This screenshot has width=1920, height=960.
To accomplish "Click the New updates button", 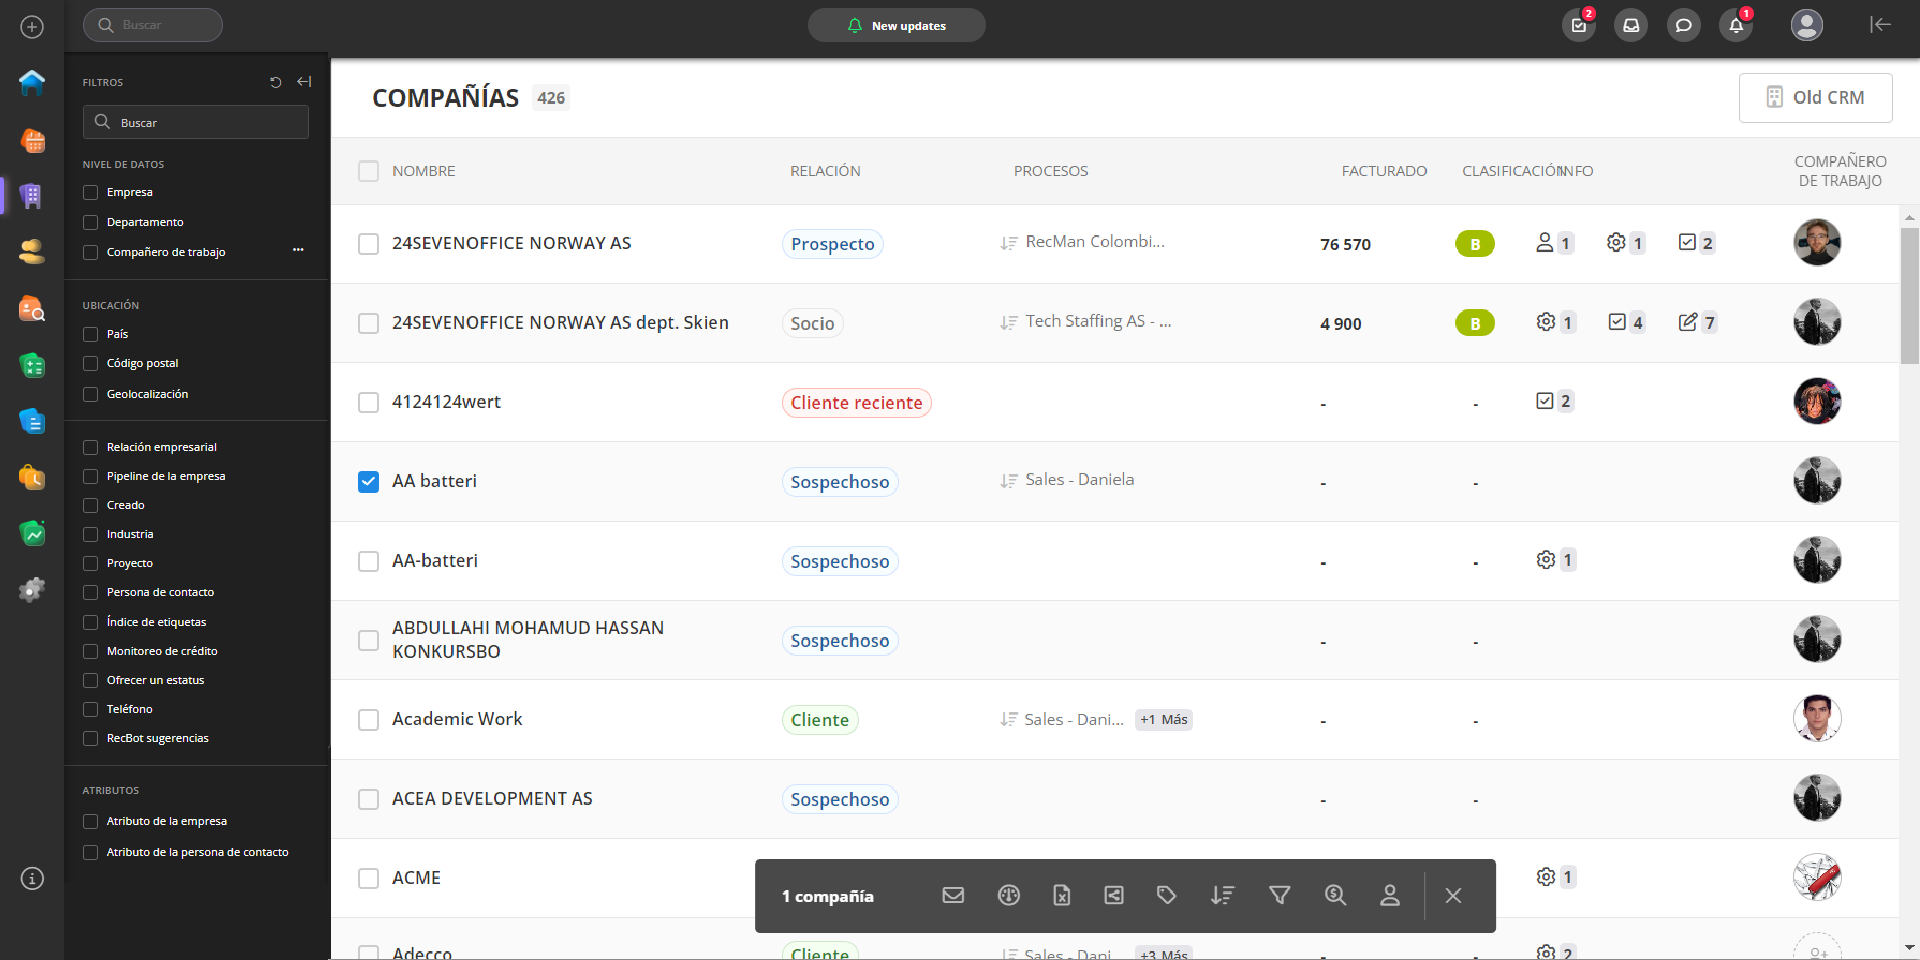I will click(897, 26).
